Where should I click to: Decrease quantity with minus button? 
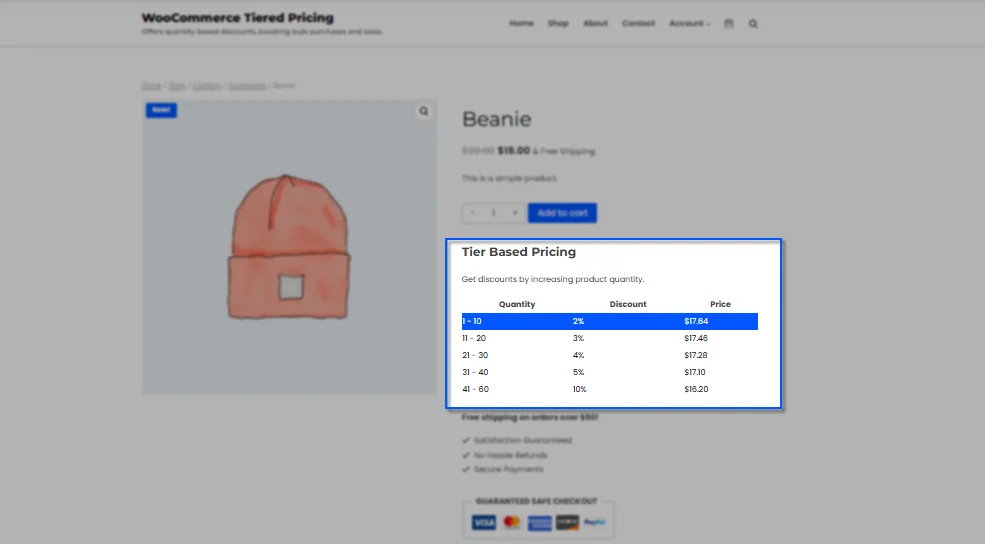[472, 213]
